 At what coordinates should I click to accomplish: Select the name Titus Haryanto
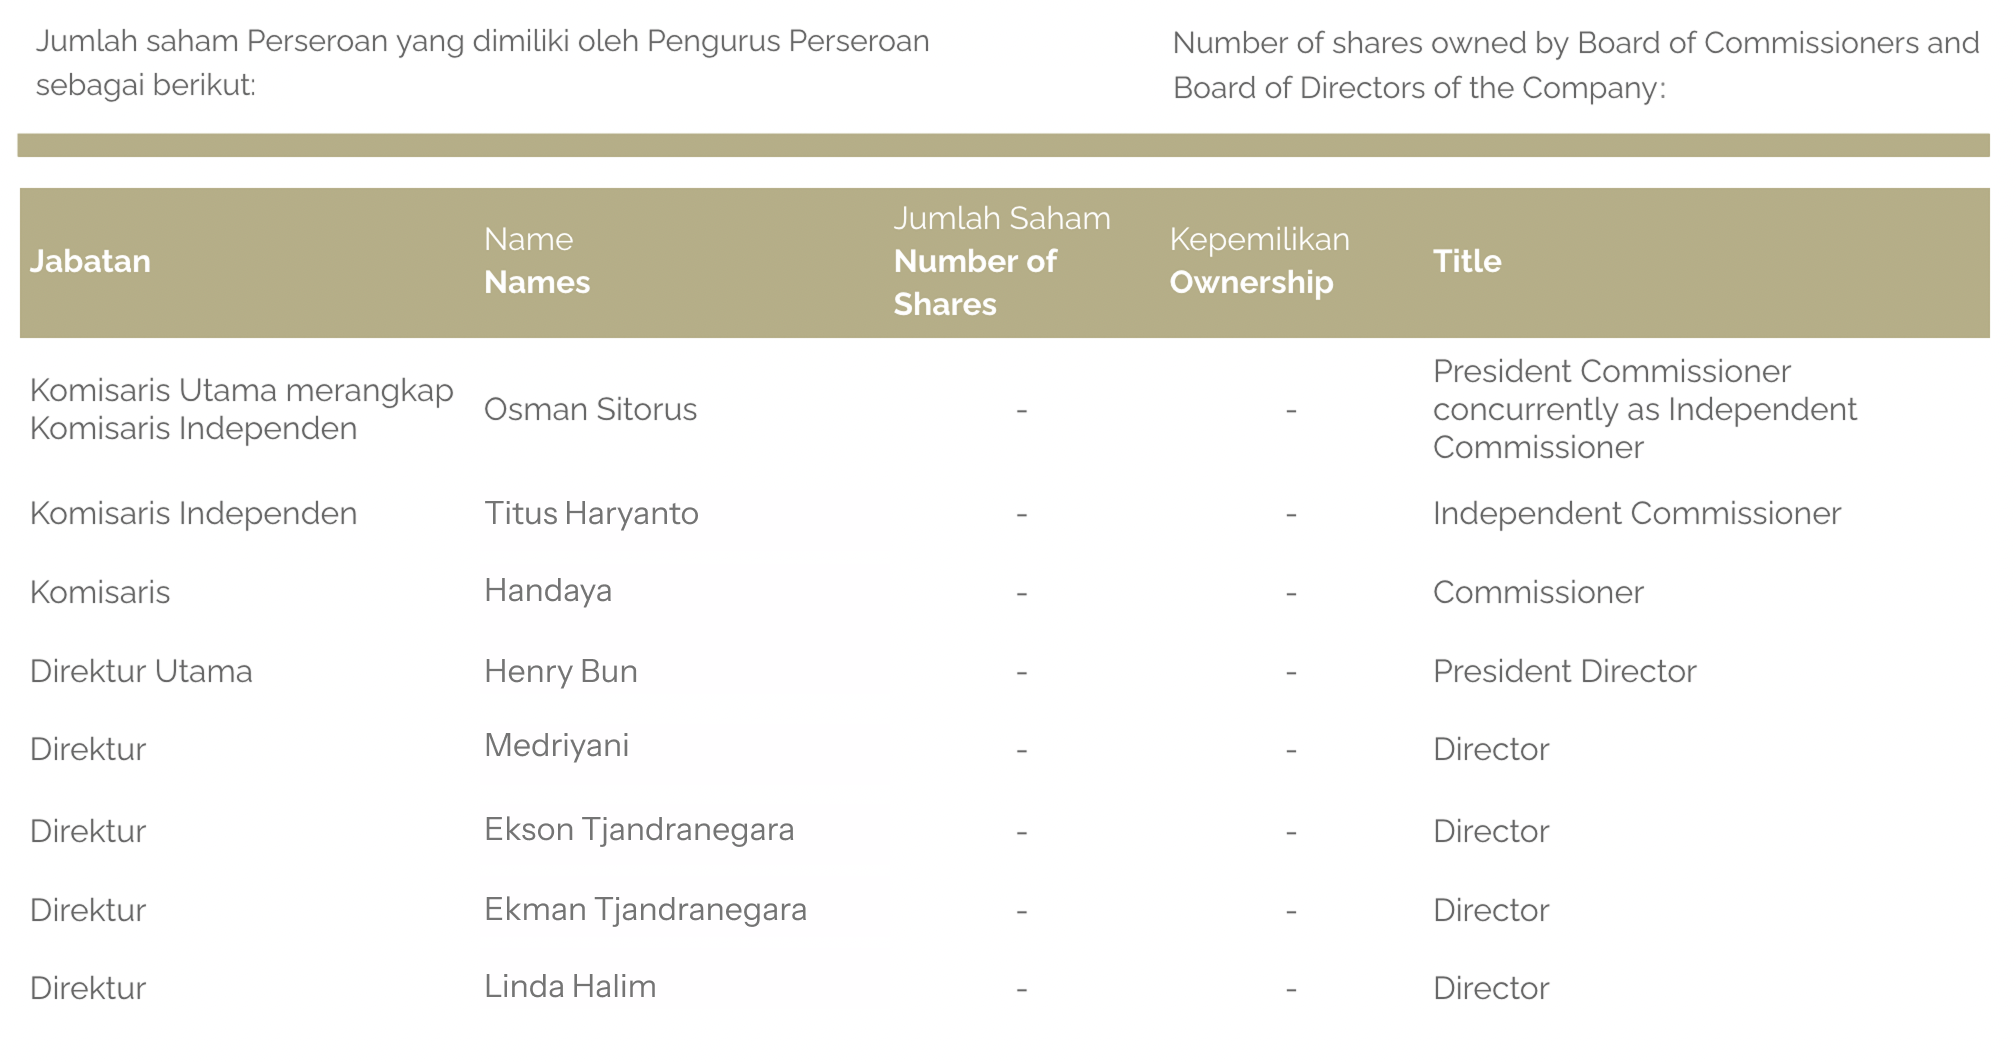(591, 513)
